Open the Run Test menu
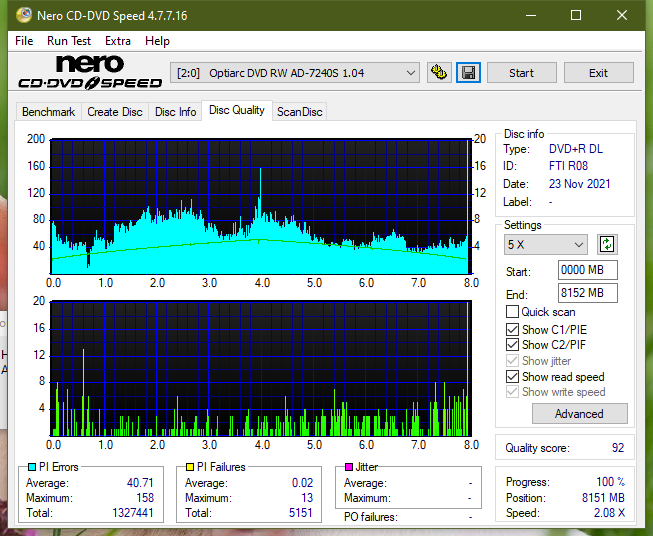653x536 pixels. point(69,41)
